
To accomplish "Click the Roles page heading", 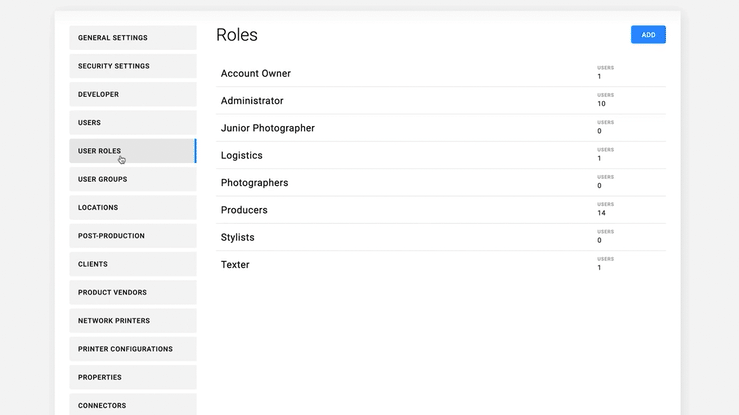I will (x=237, y=35).
